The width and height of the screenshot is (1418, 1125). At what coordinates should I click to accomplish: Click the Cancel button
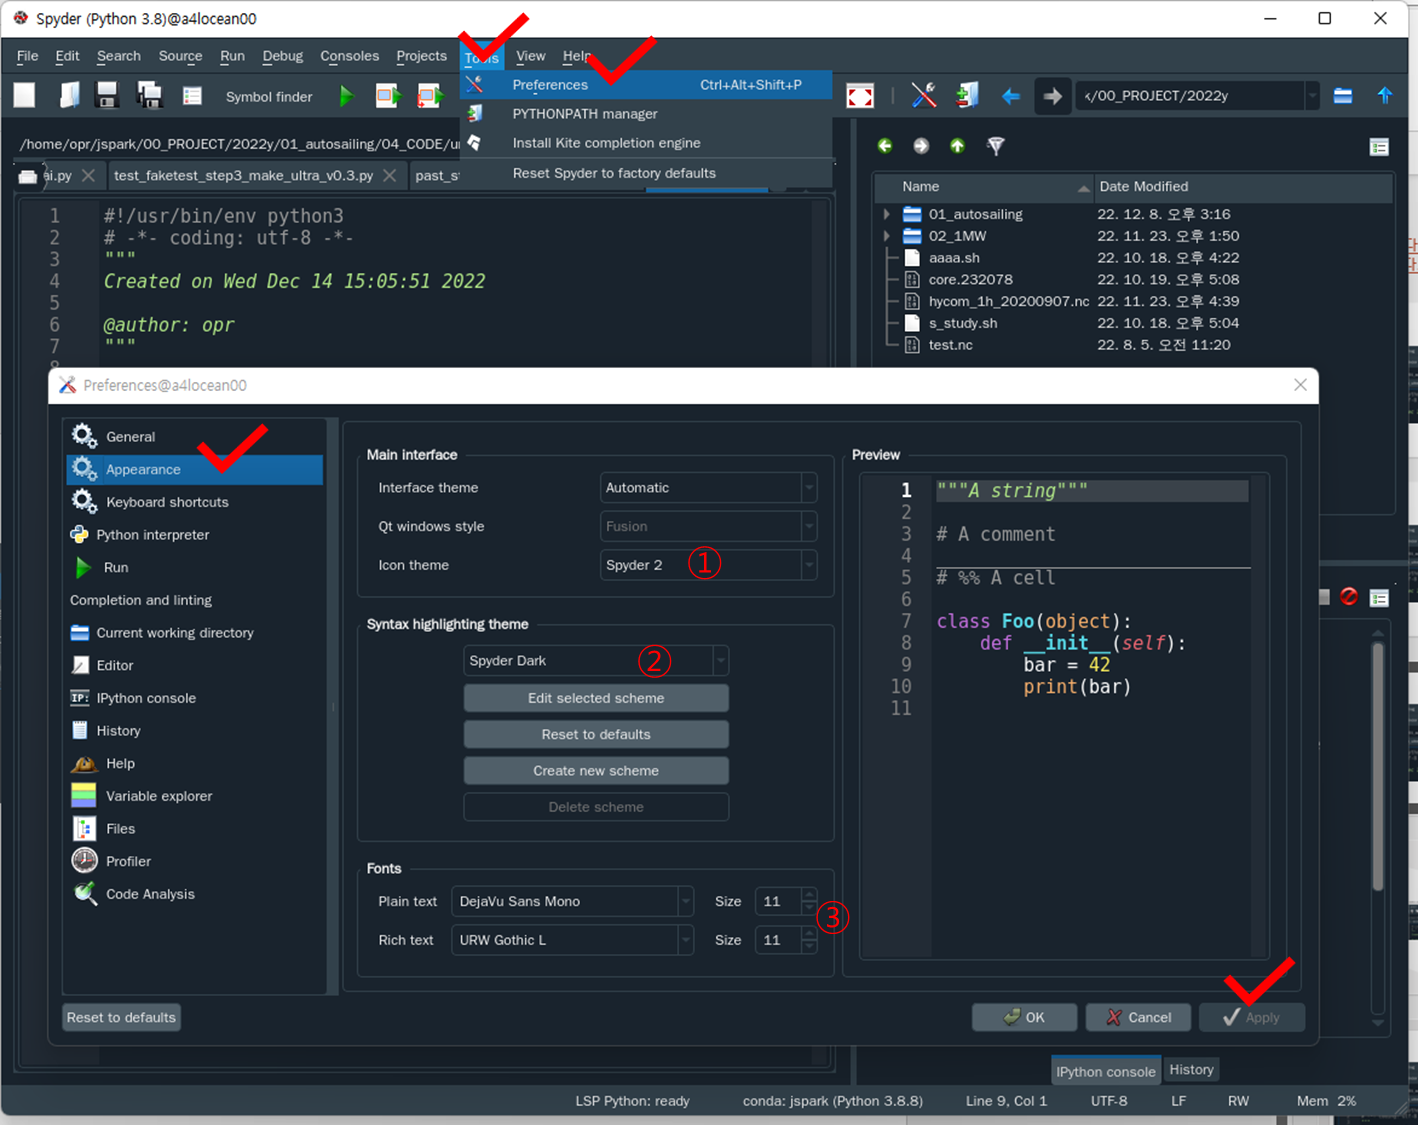(x=1138, y=1018)
